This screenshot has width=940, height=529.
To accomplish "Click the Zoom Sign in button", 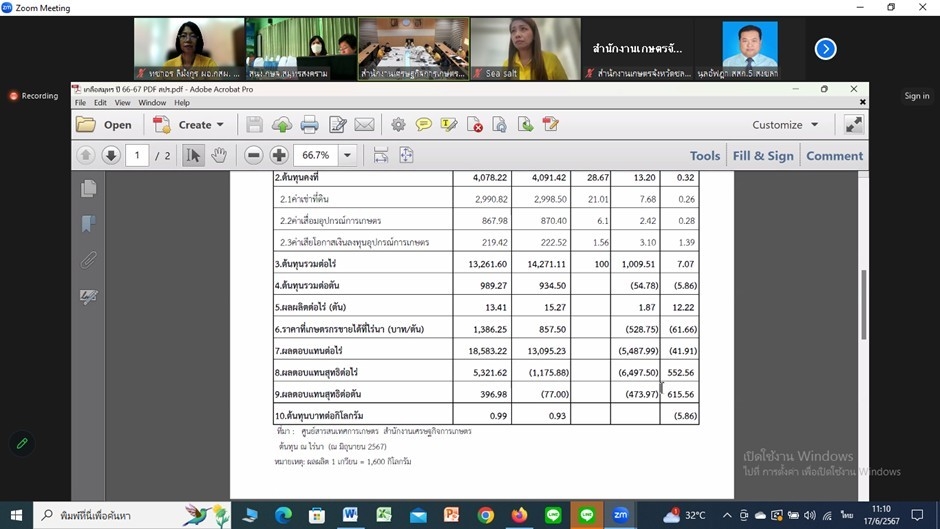I will click(x=916, y=96).
